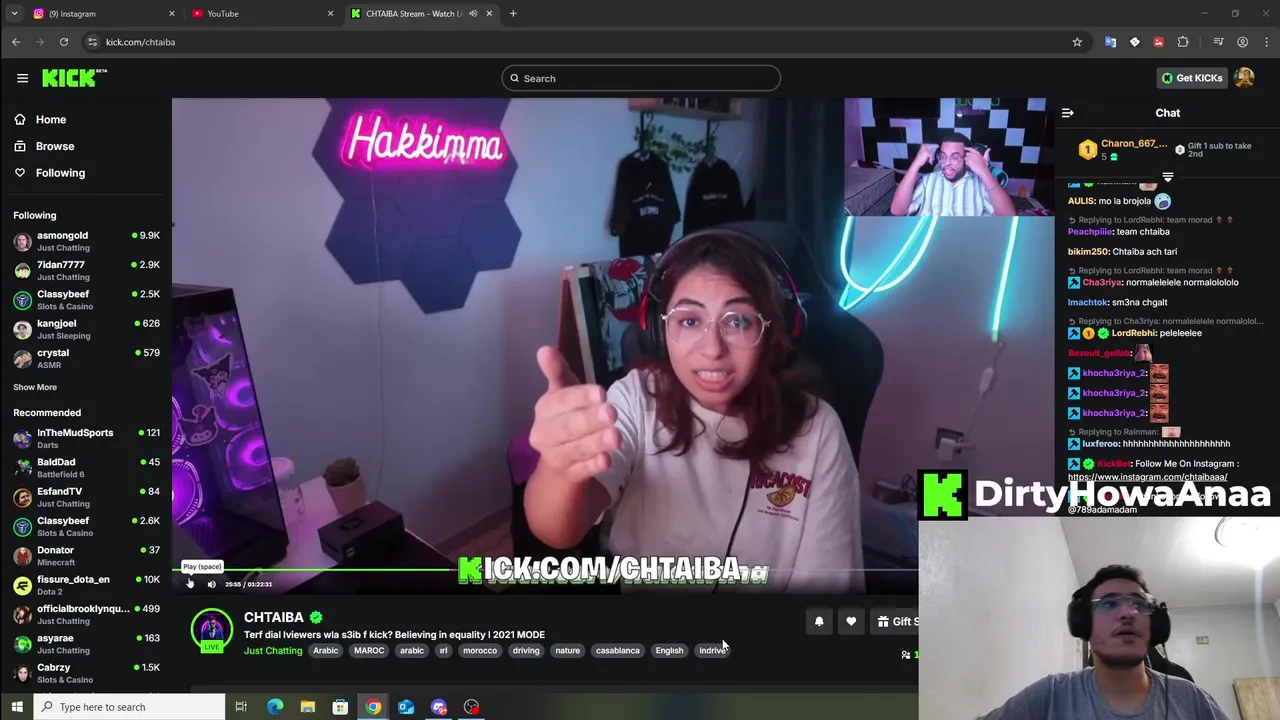The height and width of the screenshot is (720, 1280).
Task: Seek on the video progress bar
Action: coord(545,570)
